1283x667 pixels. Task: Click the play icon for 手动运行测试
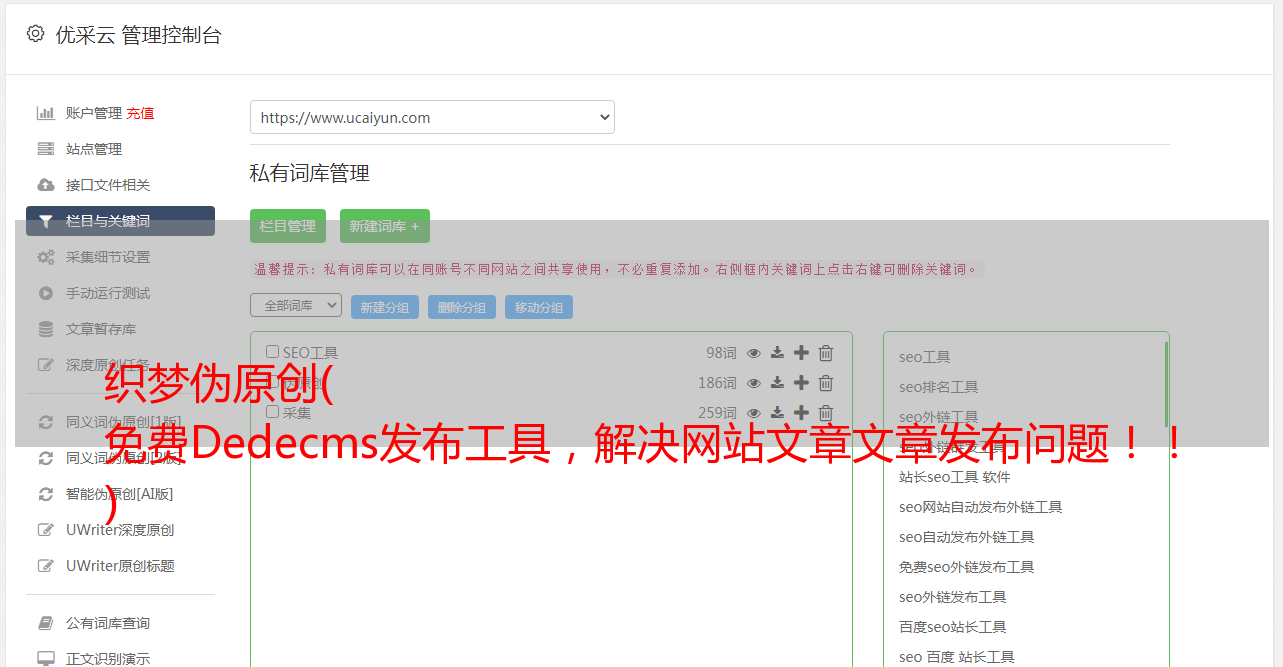[x=46, y=293]
